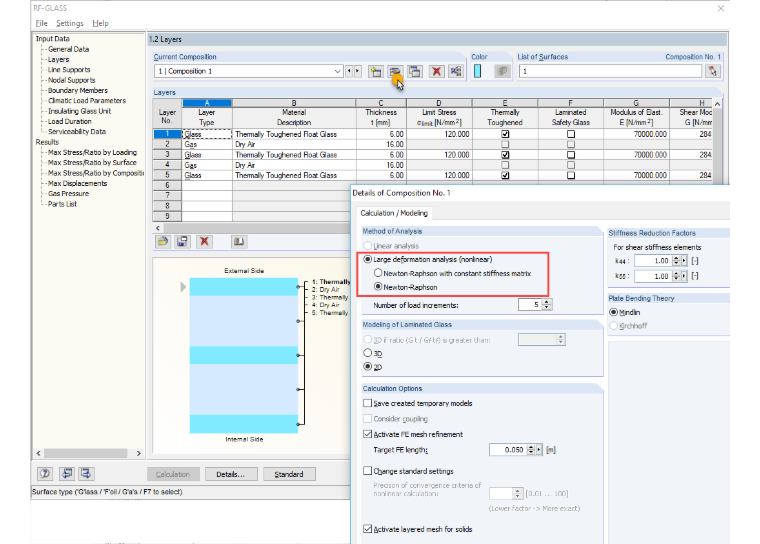760x544 pixels.
Task: Open the Settings menu
Action: click(x=69, y=23)
